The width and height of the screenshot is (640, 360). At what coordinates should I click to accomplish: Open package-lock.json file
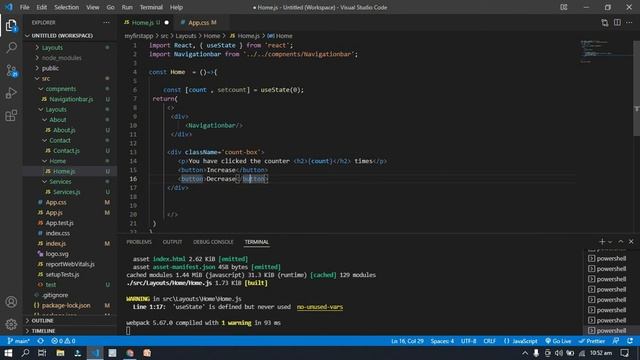click(x=66, y=305)
